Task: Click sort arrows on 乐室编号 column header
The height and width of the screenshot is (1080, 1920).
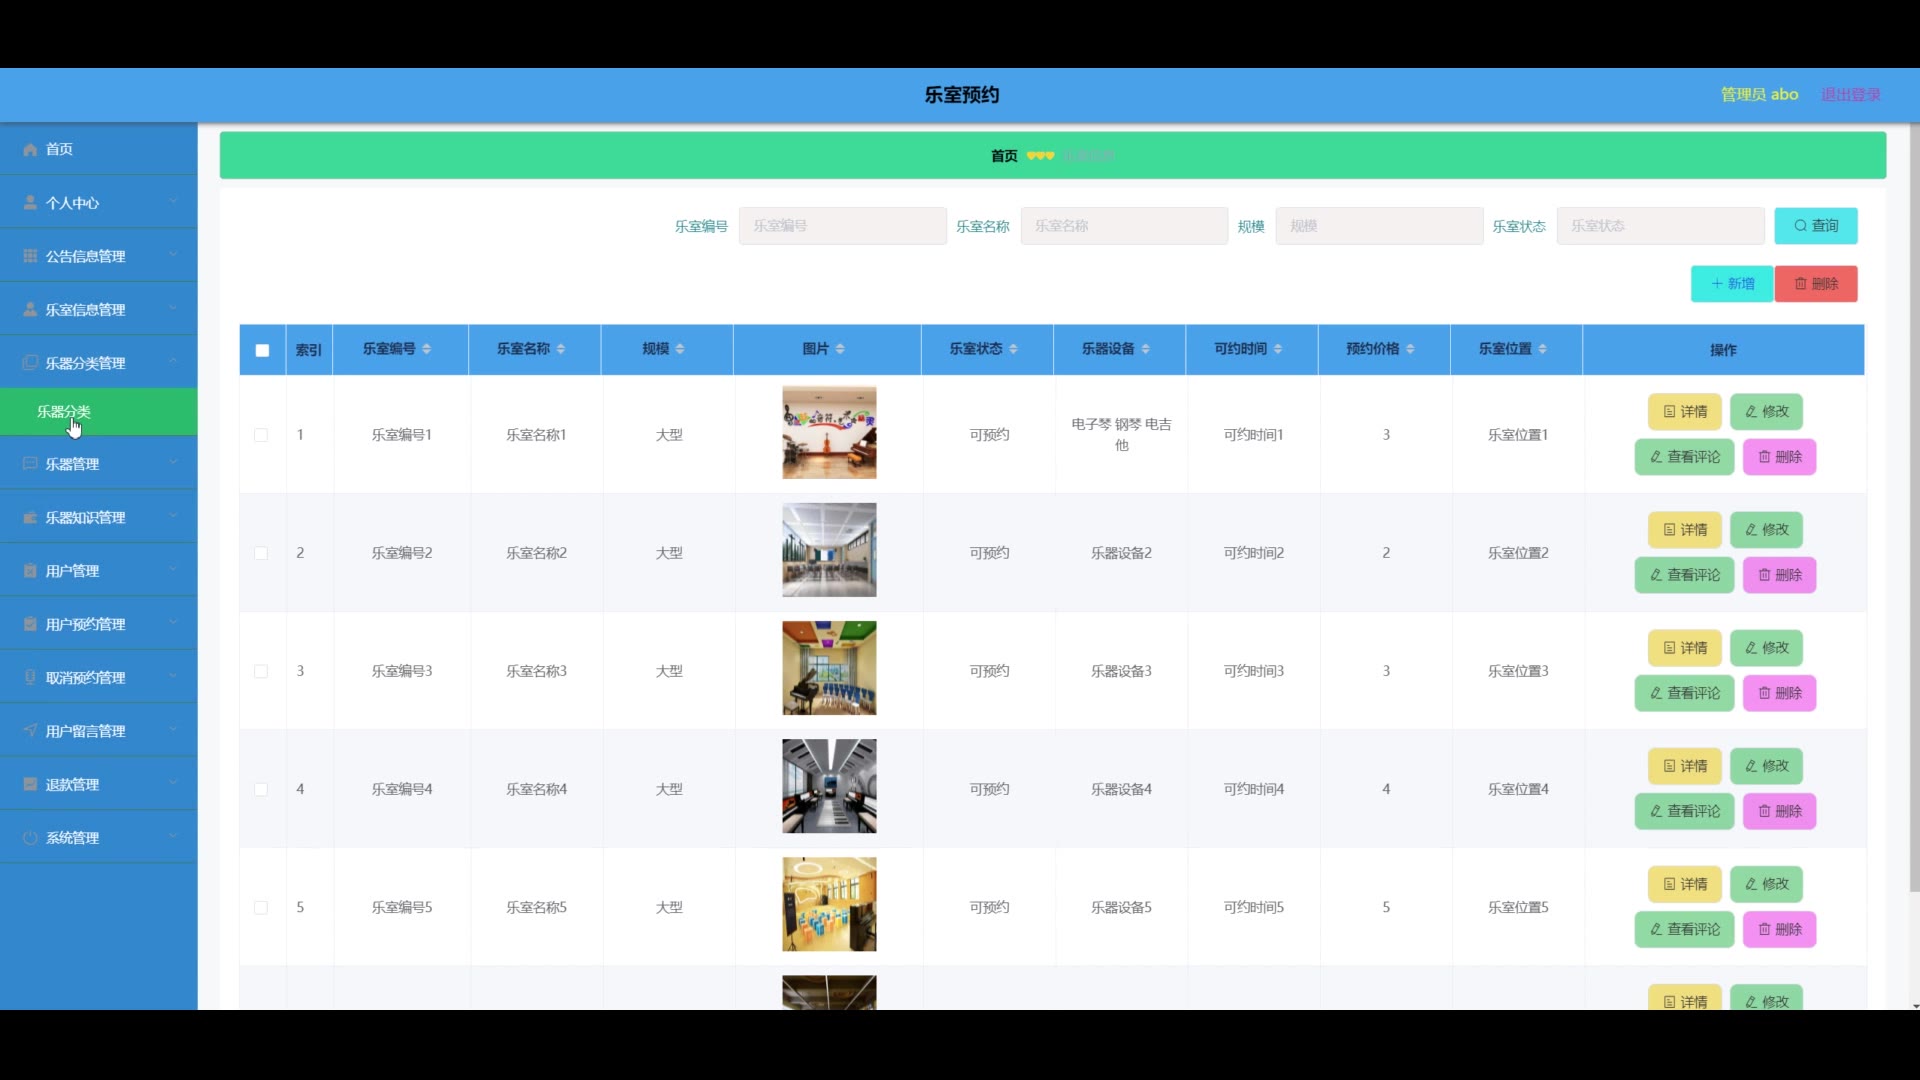Action: point(427,349)
